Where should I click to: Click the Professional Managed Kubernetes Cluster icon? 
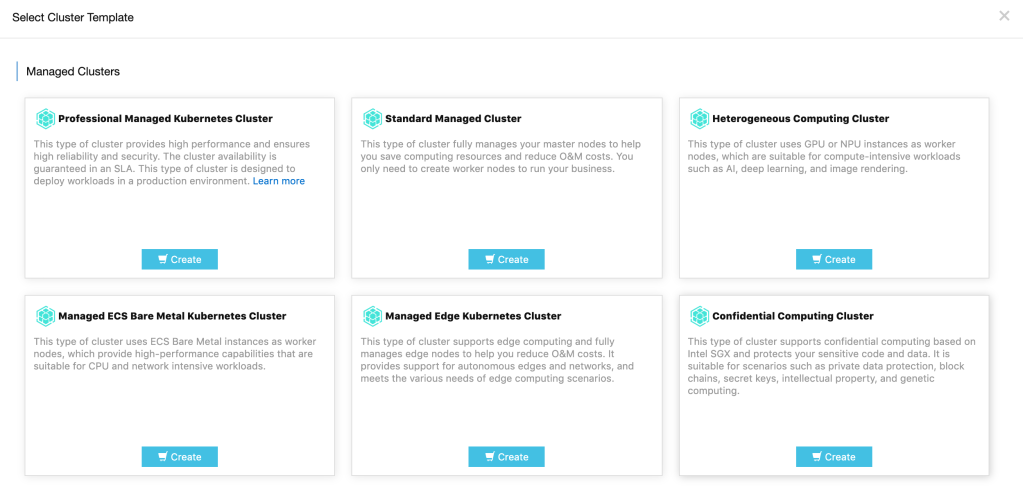click(x=45, y=119)
